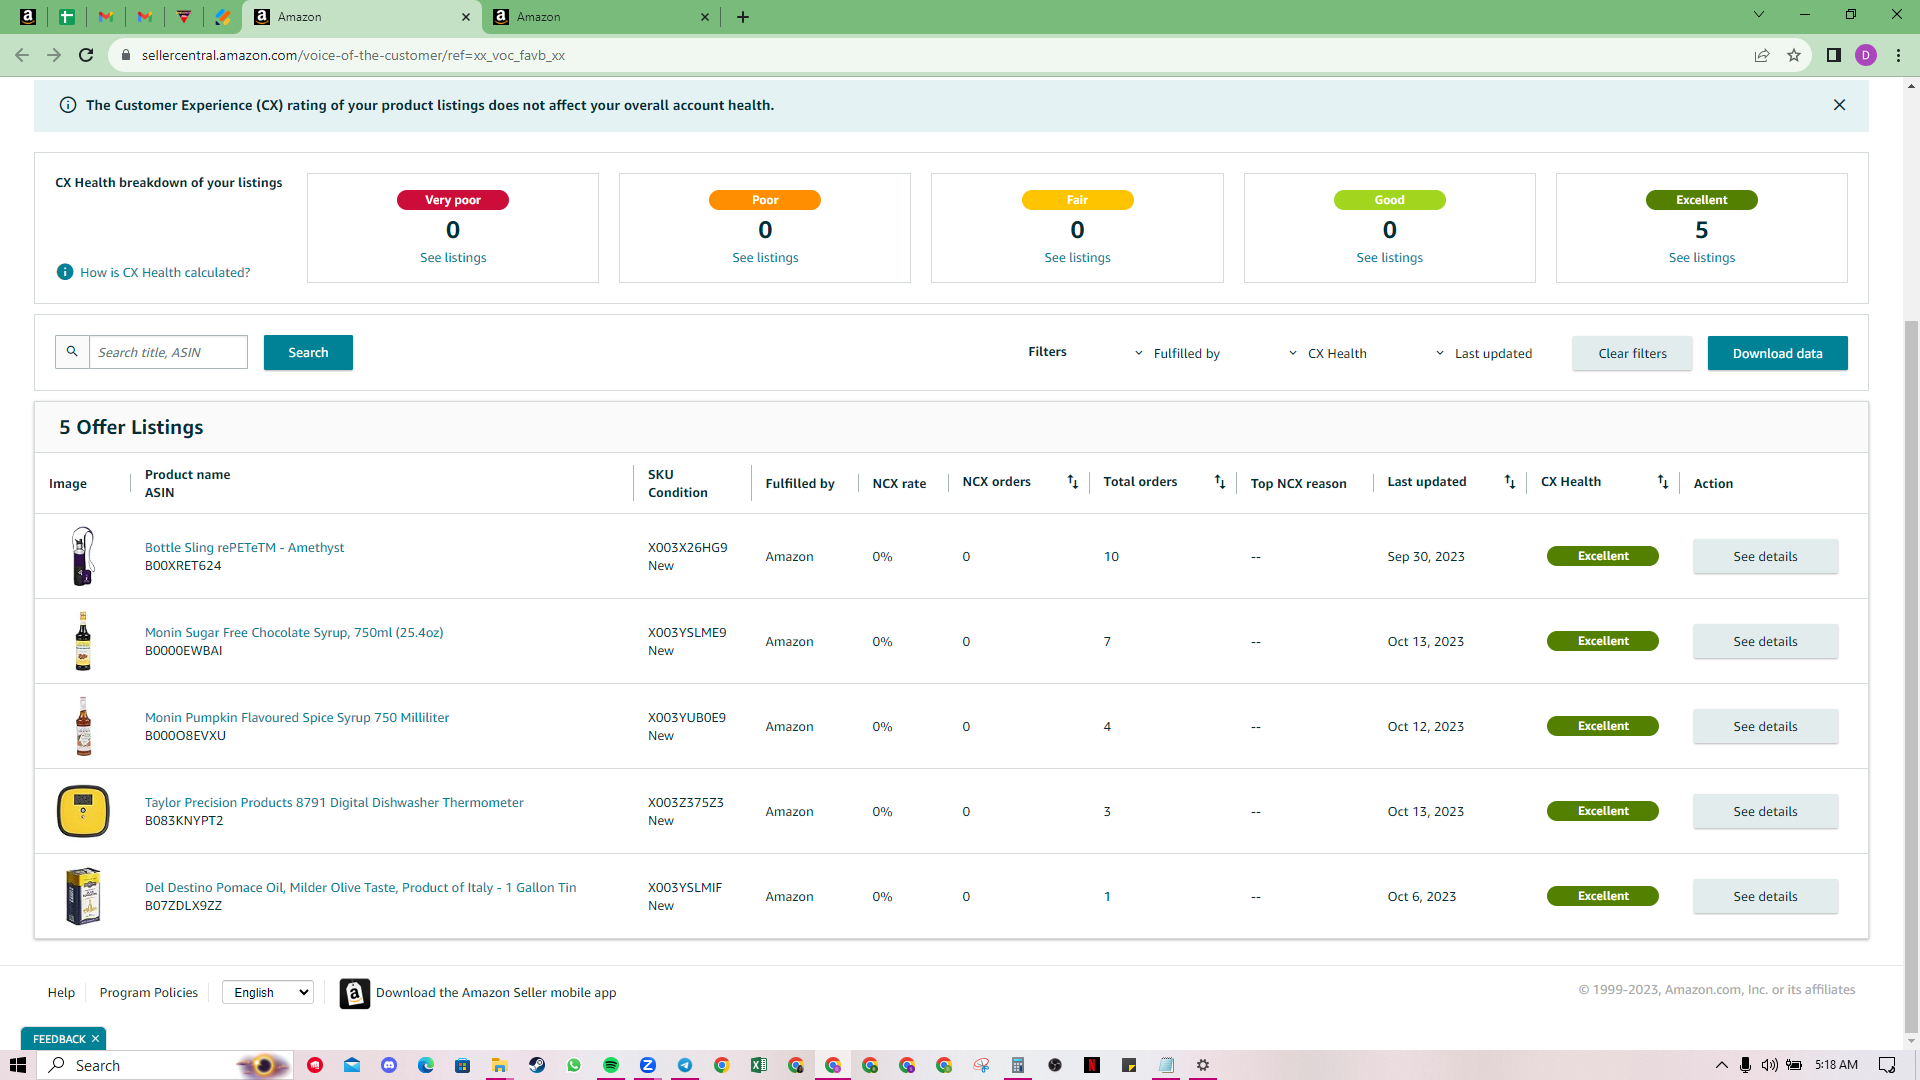See listings under Good
Screen dimensions: 1920x1080
(1389, 258)
